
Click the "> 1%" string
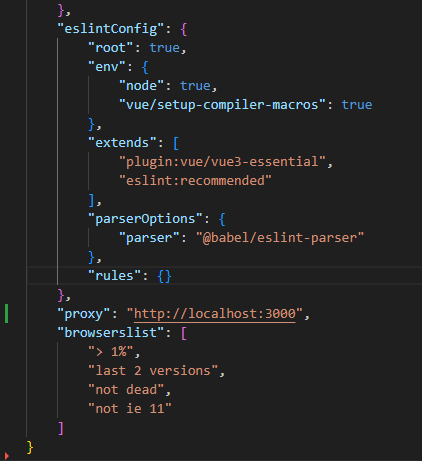pyautogui.click(x=111, y=352)
